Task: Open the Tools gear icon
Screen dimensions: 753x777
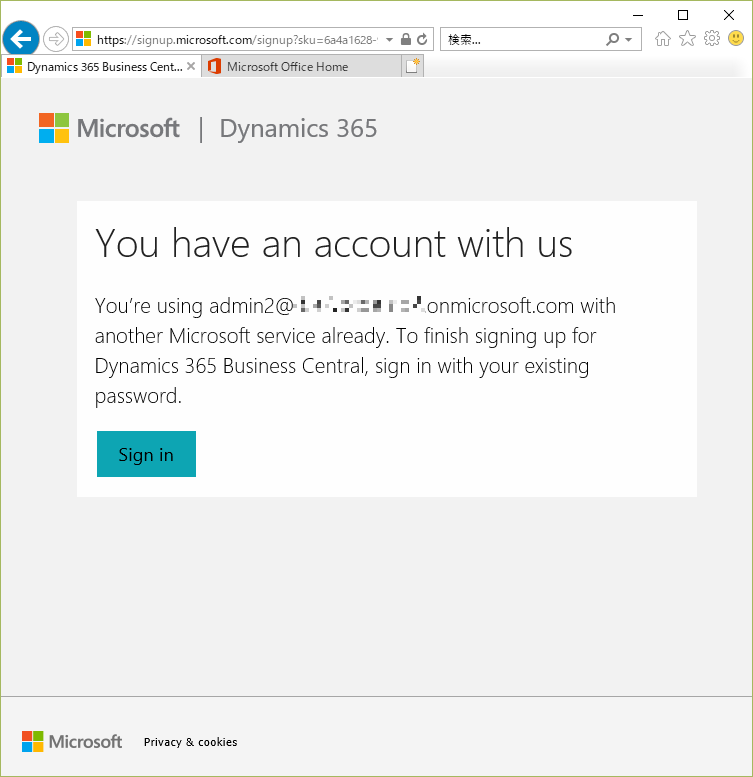Action: 712,38
